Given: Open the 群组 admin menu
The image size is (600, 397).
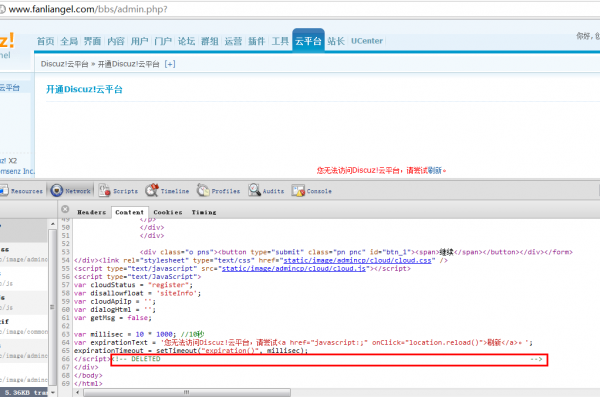Looking at the screenshot, I should coord(209,41).
